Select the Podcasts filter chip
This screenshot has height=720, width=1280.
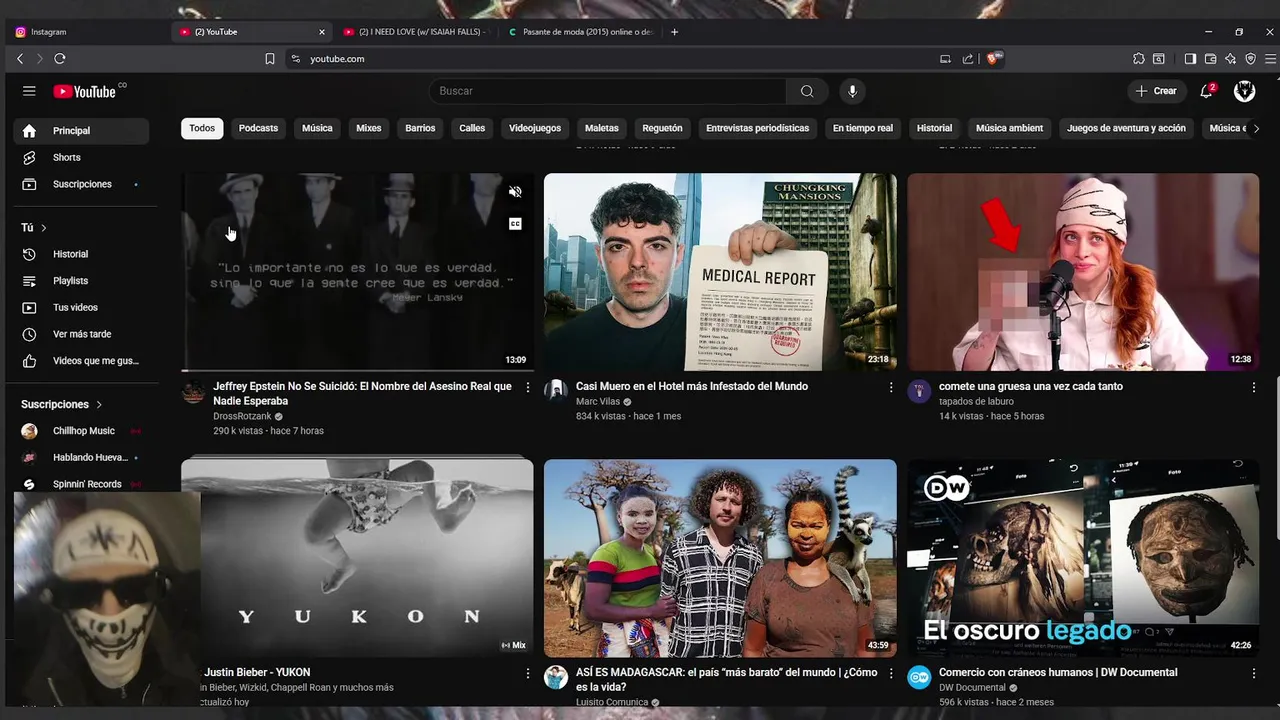[258, 128]
